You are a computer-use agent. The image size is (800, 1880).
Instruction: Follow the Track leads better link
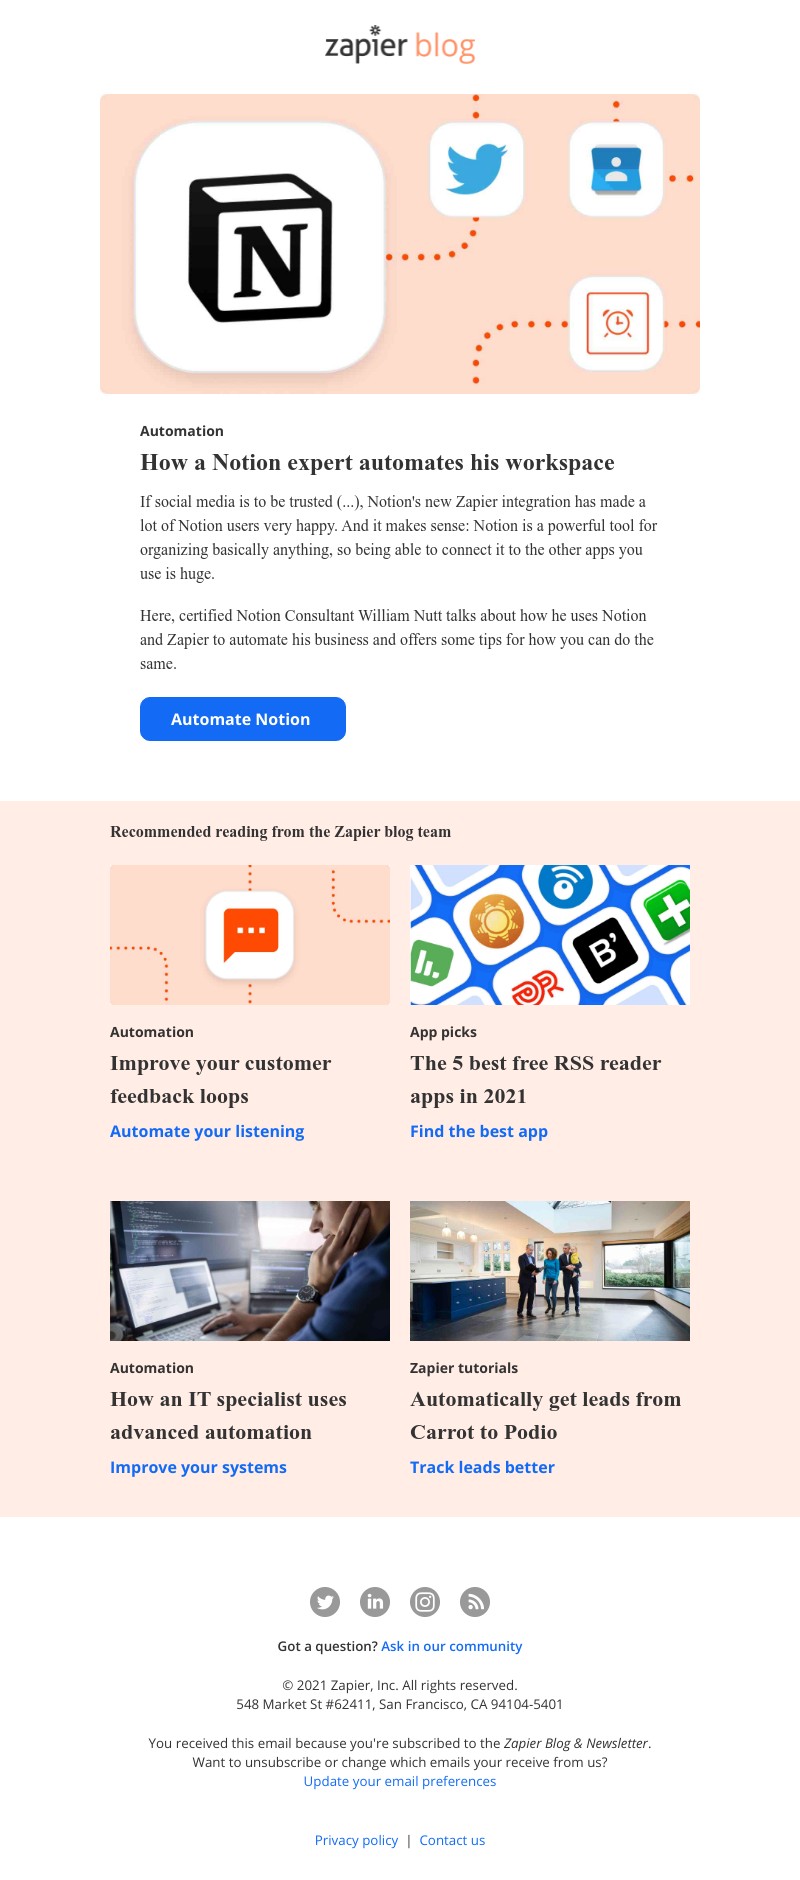tap(482, 1467)
